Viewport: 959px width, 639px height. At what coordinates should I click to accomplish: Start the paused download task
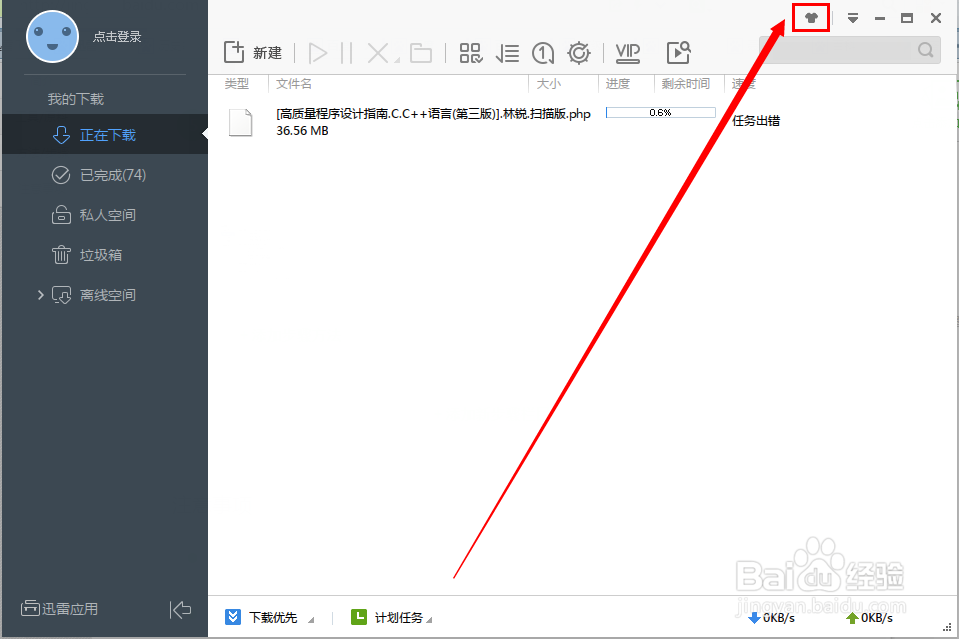coord(318,52)
